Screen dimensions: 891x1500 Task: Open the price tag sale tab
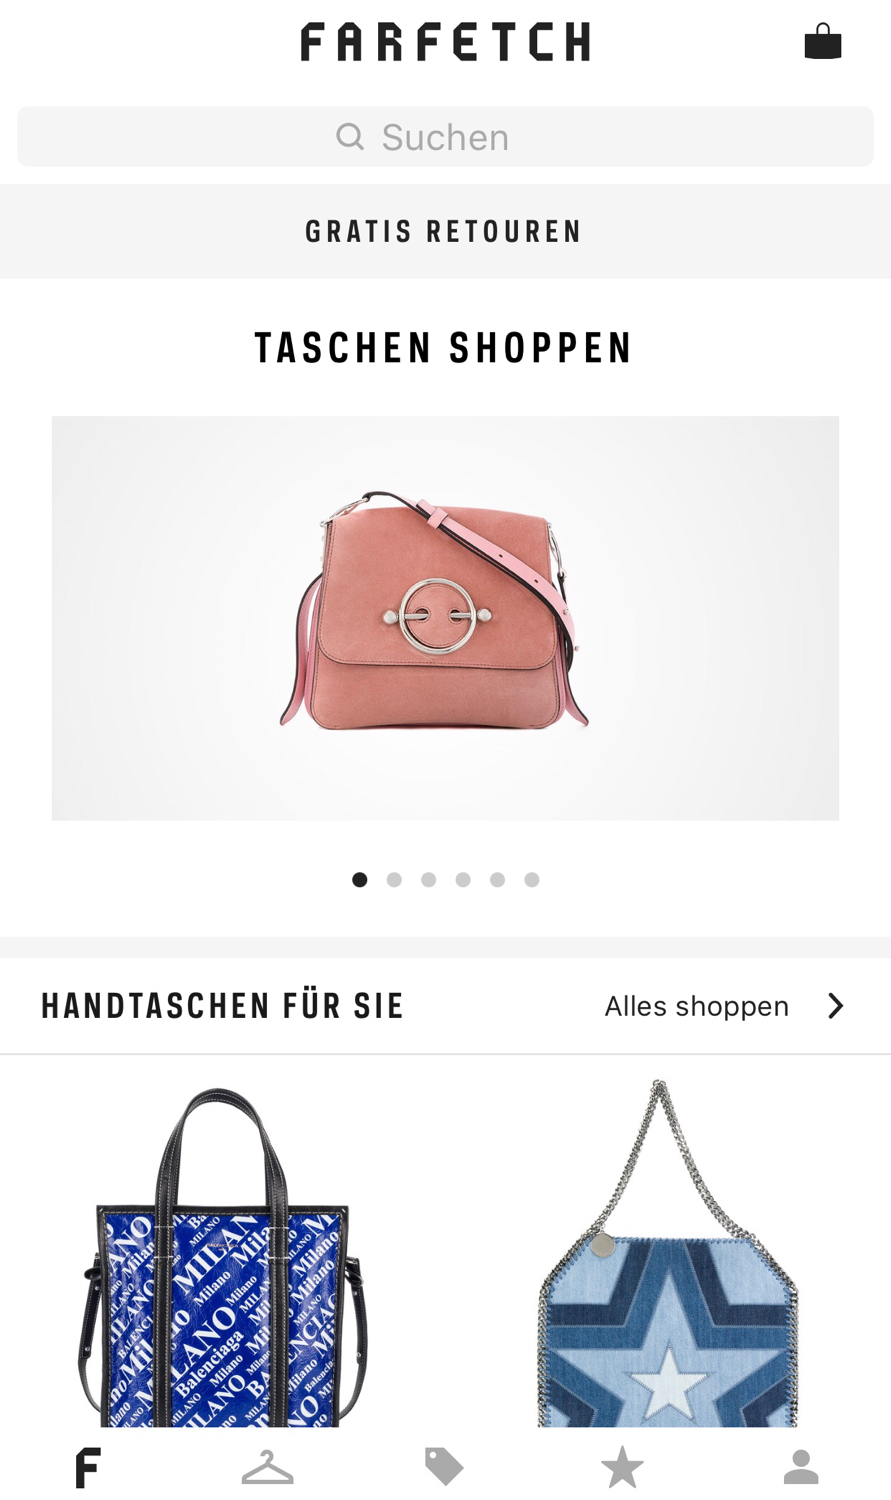pos(445,1467)
